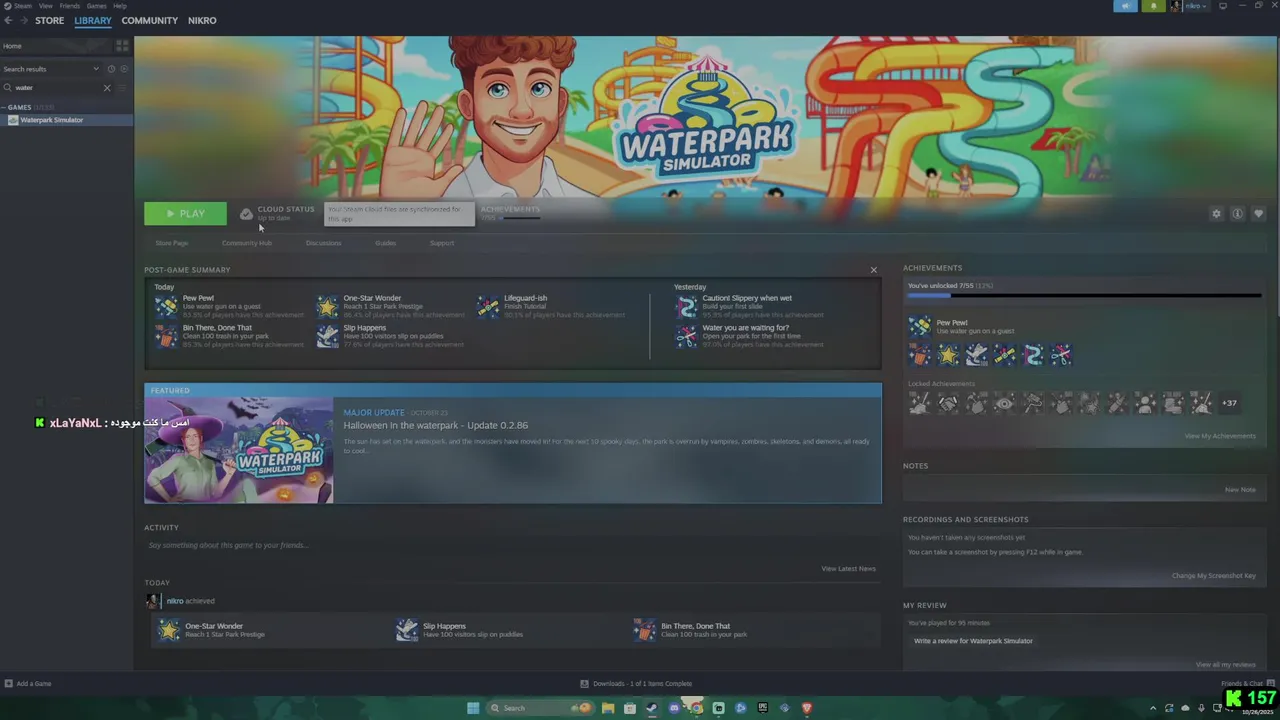Open Discord from the taskbar
This screenshot has height=720, width=1280.
(674, 708)
